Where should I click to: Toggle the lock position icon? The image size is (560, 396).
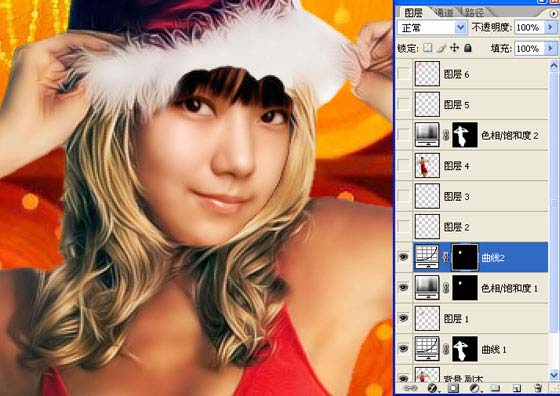click(x=454, y=48)
